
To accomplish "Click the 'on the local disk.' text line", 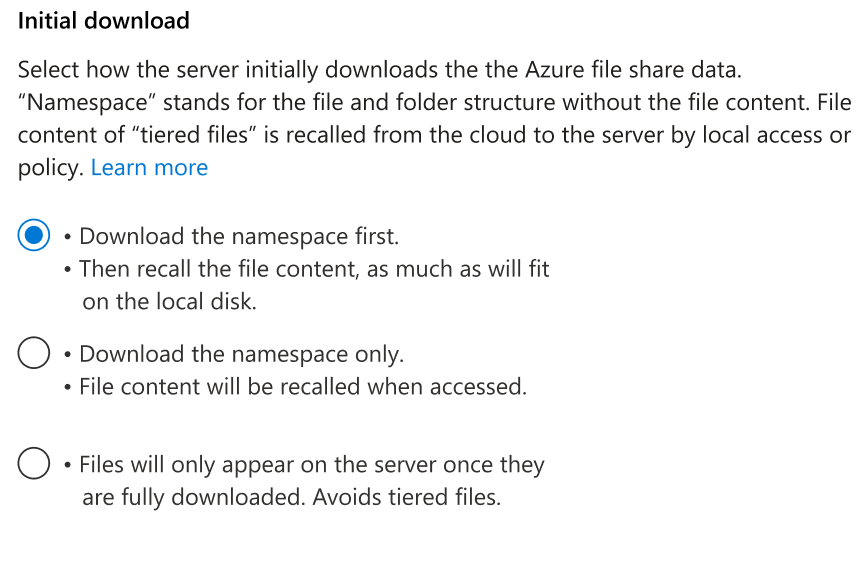I will pyautogui.click(x=170, y=301).
